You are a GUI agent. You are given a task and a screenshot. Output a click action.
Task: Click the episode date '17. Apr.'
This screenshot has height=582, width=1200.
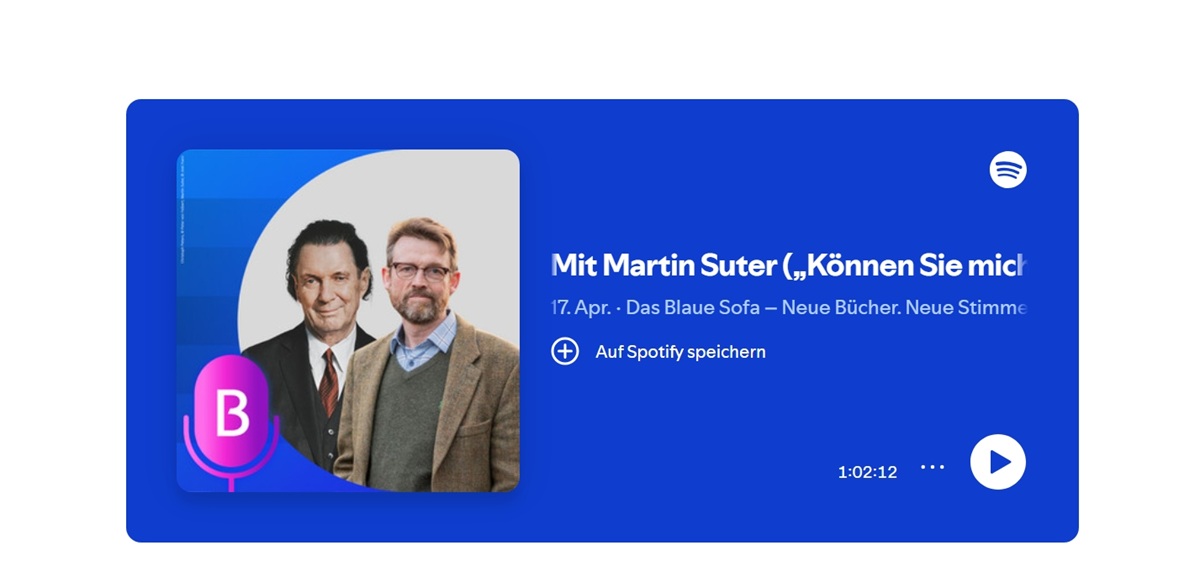(580, 307)
